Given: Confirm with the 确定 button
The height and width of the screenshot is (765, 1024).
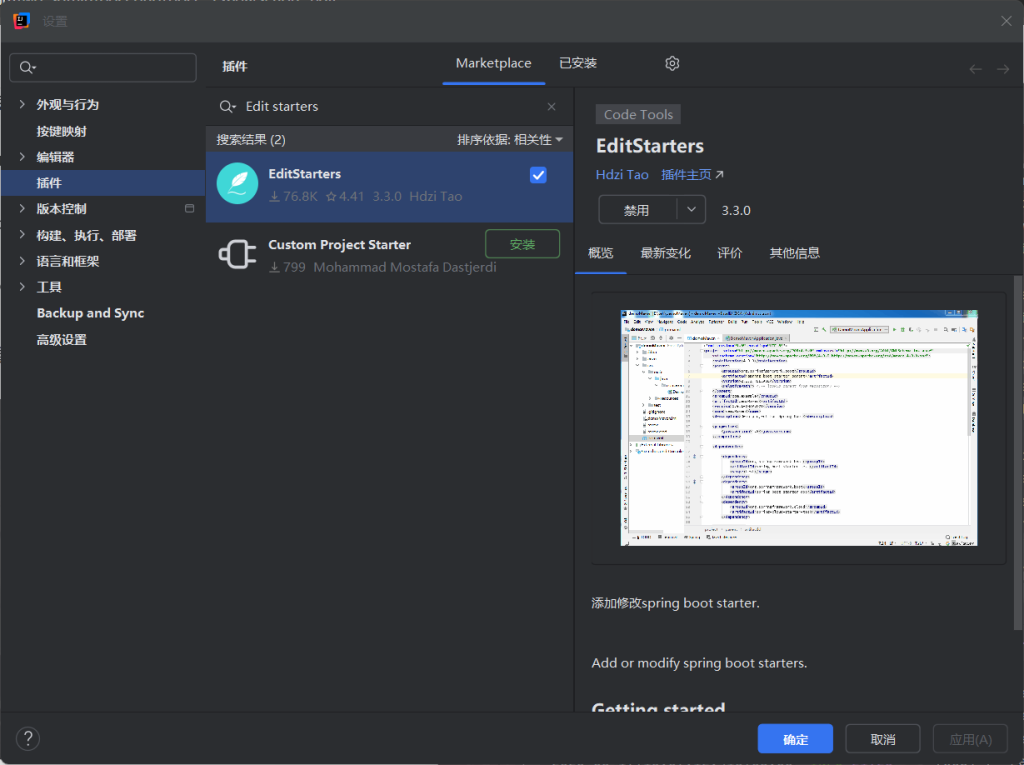Looking at the screenshot, I should pos(795,739).
